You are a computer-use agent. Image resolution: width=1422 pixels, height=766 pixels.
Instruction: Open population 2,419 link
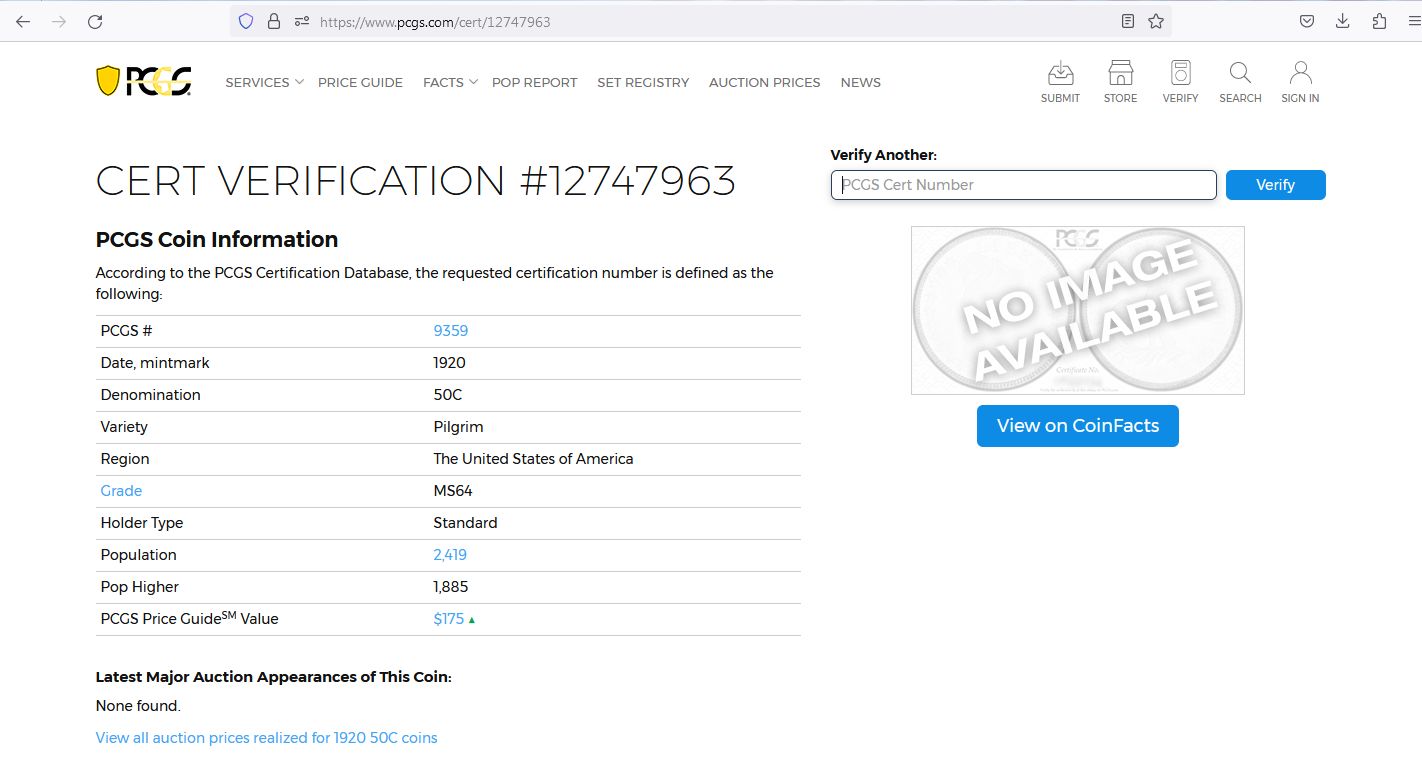pyautogui.click(x=450, y=555)
